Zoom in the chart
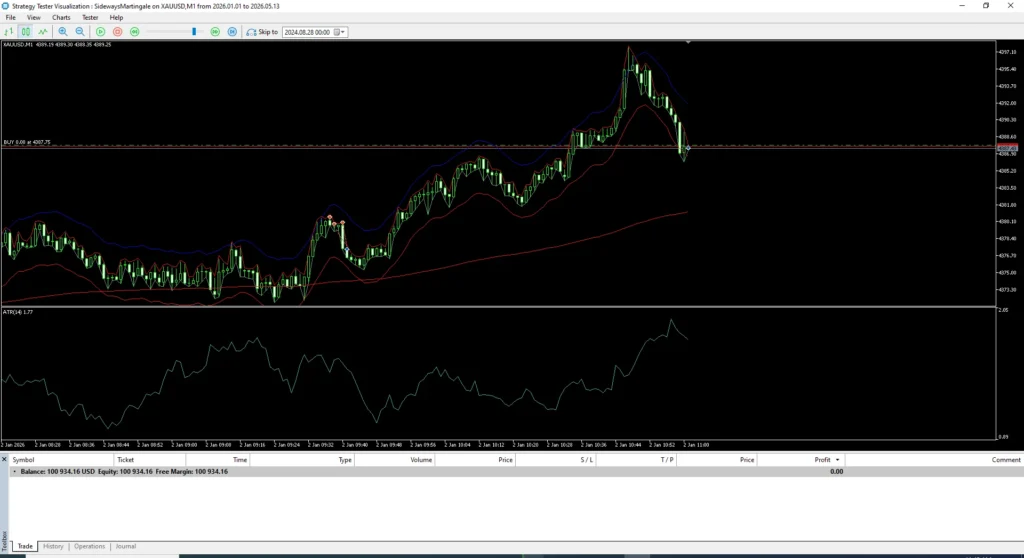 tap(63, 31)
